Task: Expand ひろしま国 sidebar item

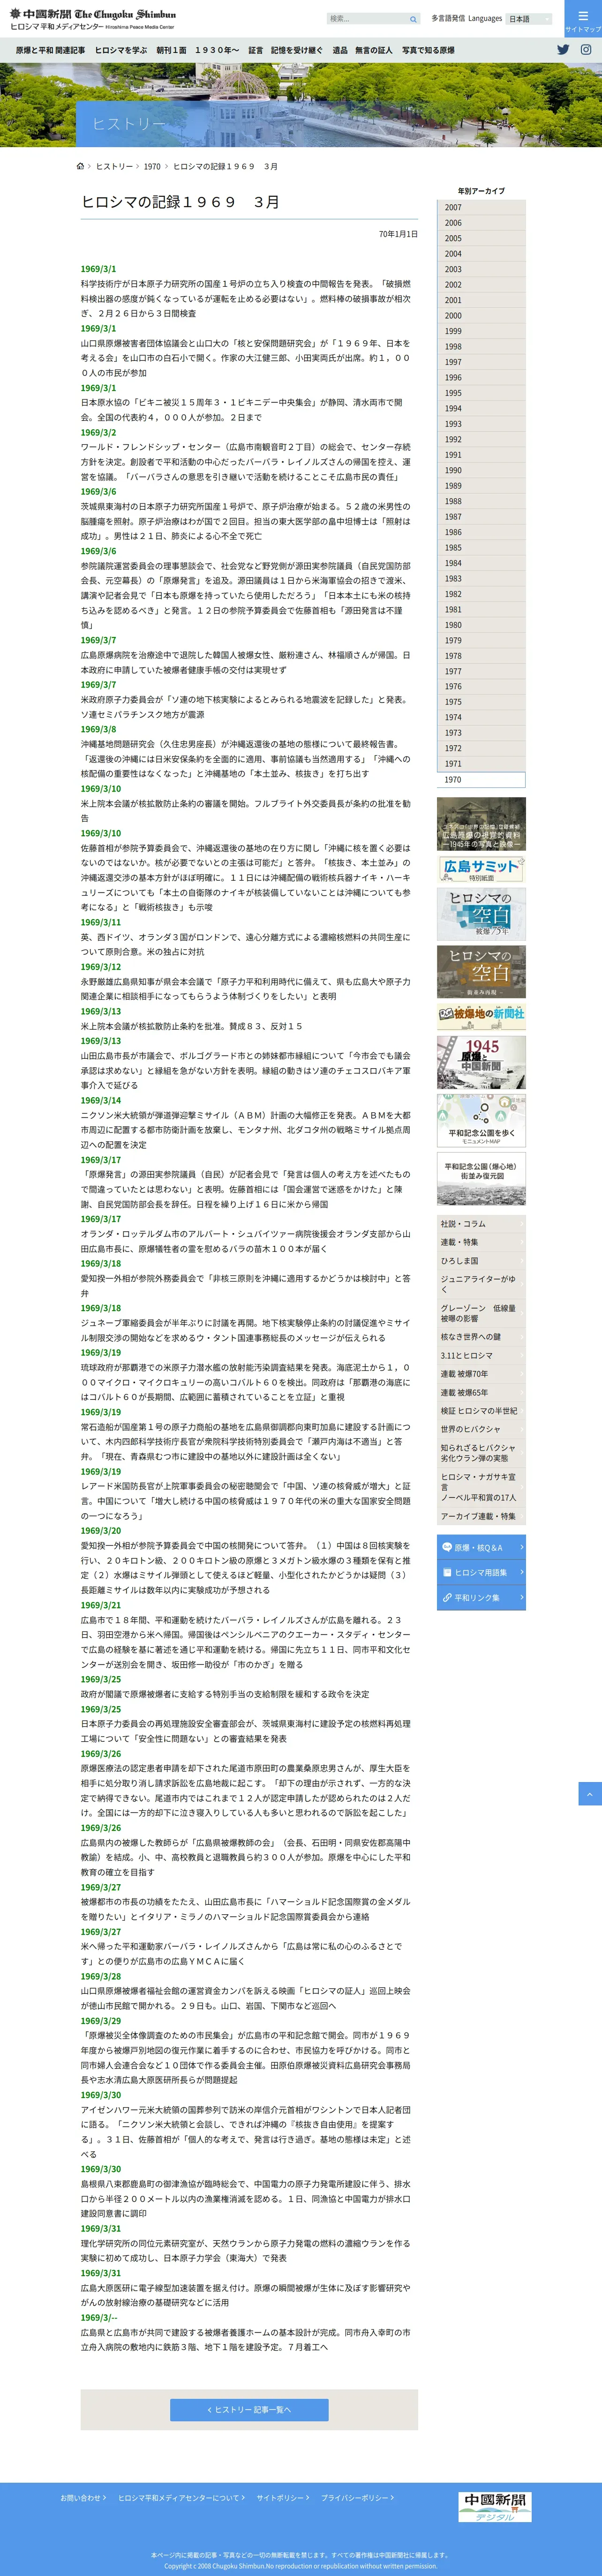Action: coord(481,1261)
